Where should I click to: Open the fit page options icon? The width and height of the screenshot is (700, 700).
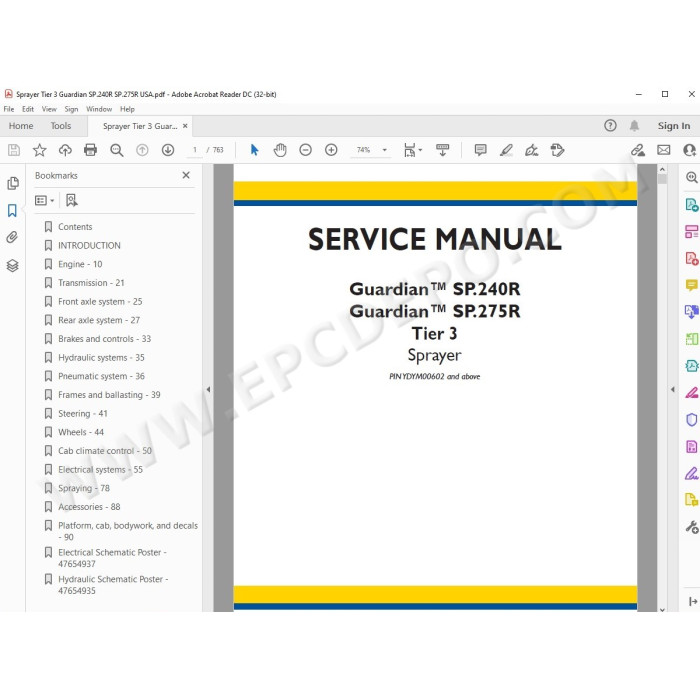tap(412, 150)
